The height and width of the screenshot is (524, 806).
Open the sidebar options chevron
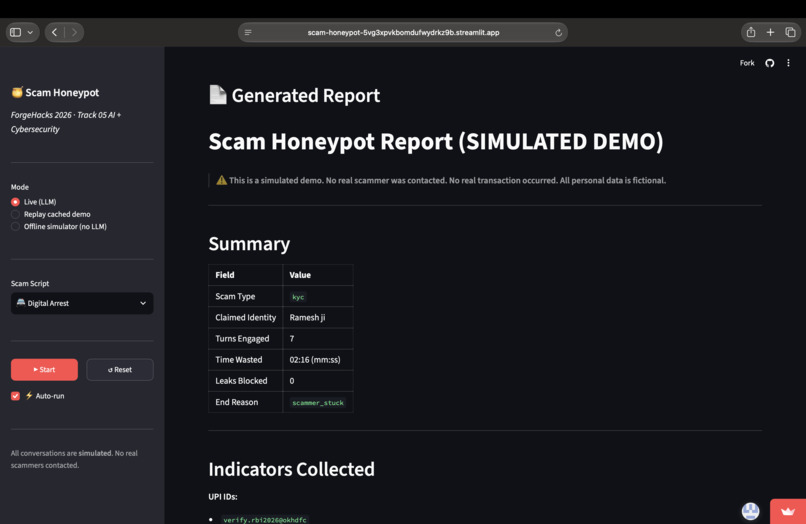pyautogui.click(x=30, y=32)
